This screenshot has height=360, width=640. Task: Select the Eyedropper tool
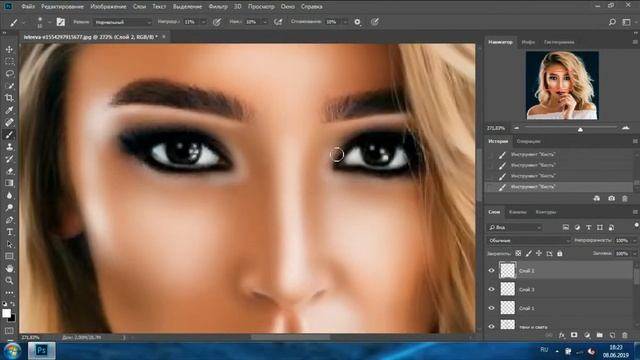pos(9,110)
